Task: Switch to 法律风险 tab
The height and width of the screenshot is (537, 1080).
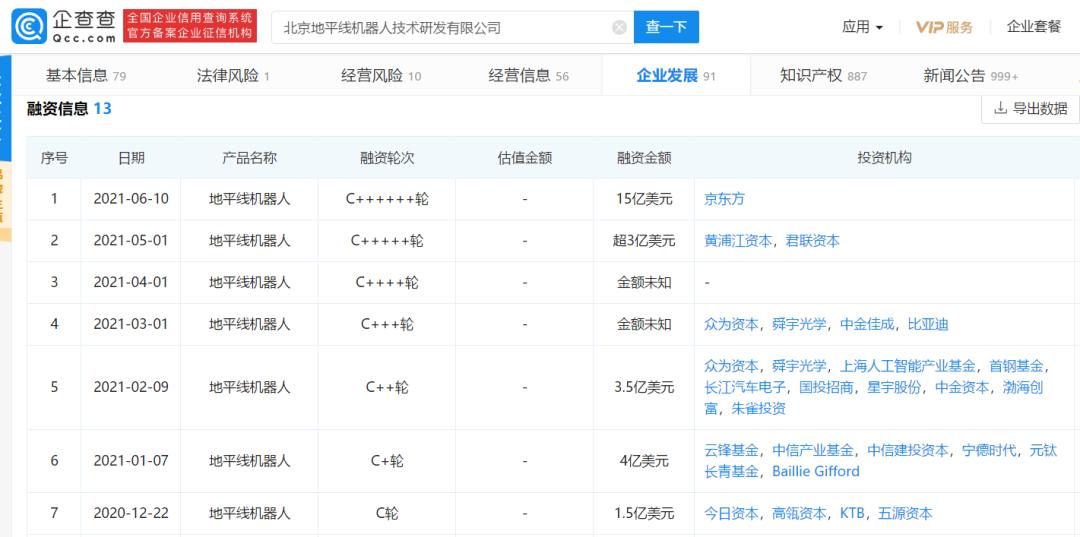Action: 233,76
